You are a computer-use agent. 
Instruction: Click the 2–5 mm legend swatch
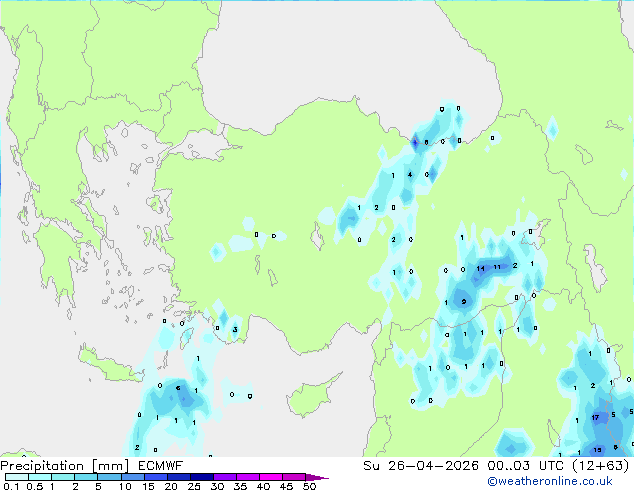click(x=86, y=477)
